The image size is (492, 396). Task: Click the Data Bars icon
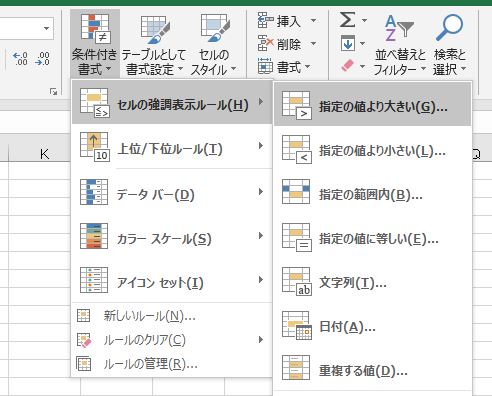94,192
